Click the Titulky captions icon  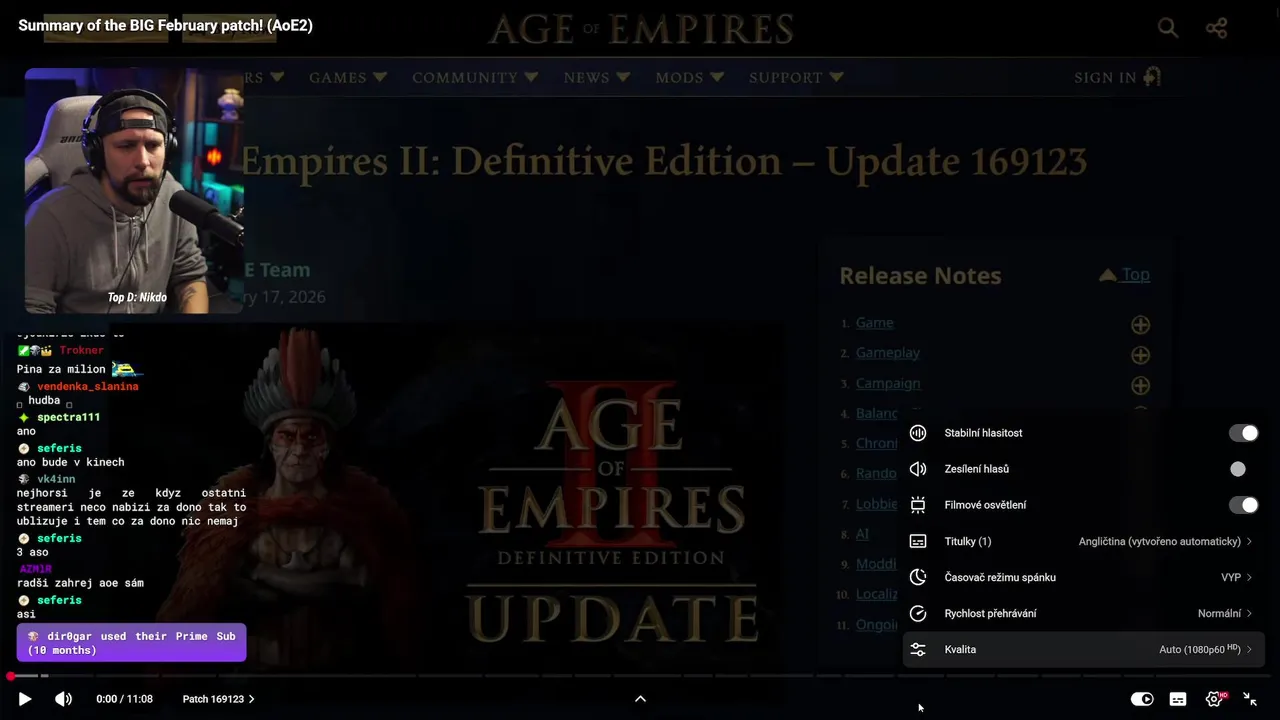pyautogui.click(x=918, y=541)
